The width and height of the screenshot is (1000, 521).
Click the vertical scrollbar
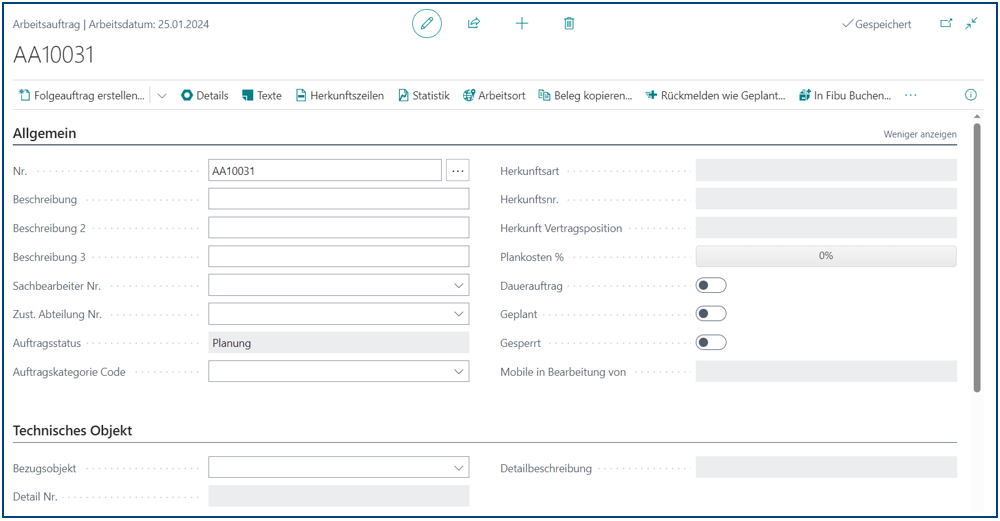pos(977,258)
